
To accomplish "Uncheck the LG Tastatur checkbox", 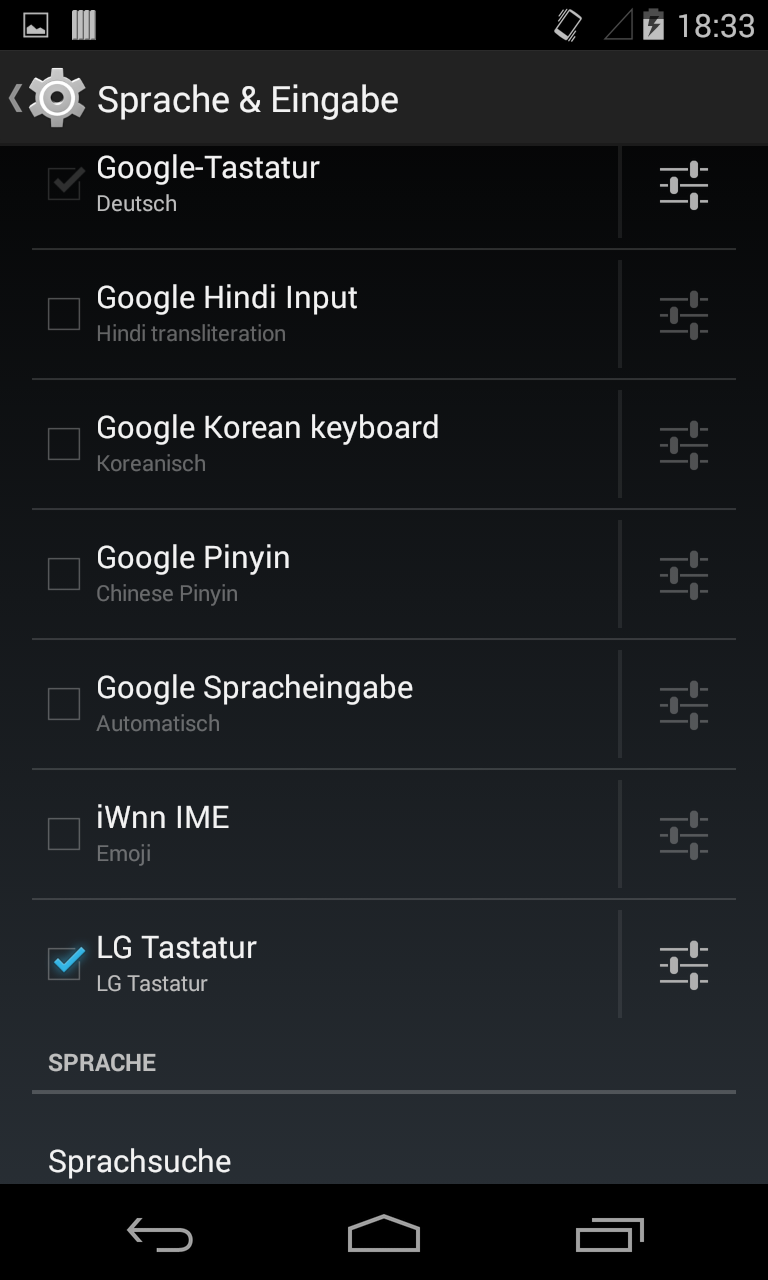I will click(x=64, y=964).
